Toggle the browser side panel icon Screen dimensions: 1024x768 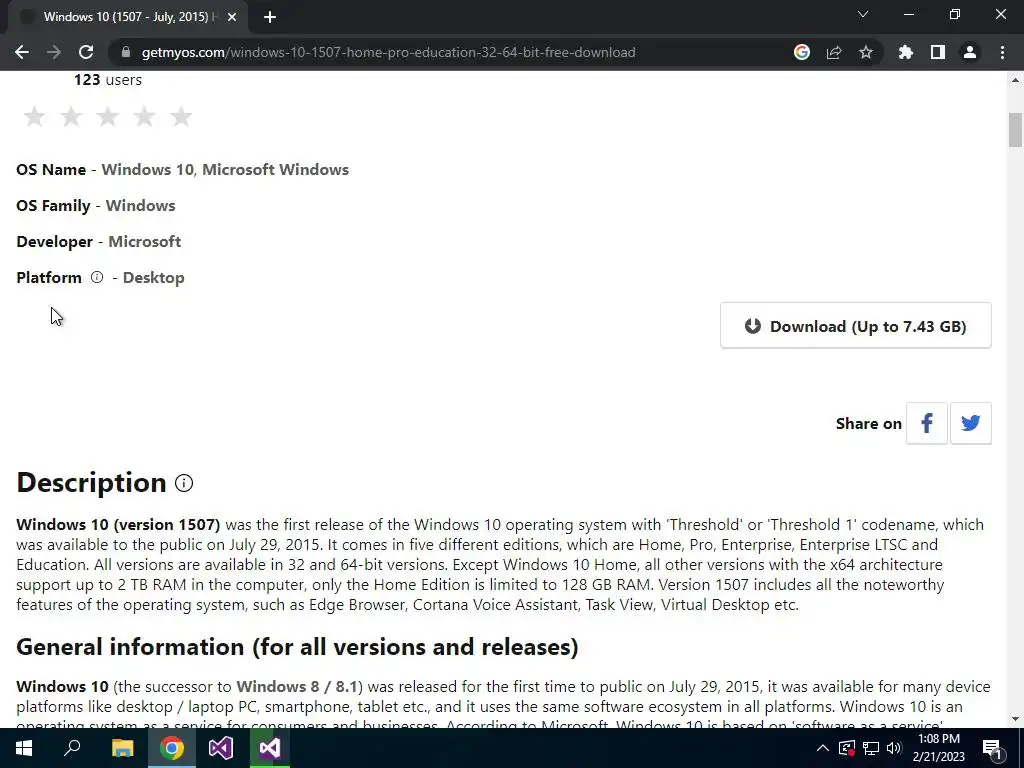point(938,52)
